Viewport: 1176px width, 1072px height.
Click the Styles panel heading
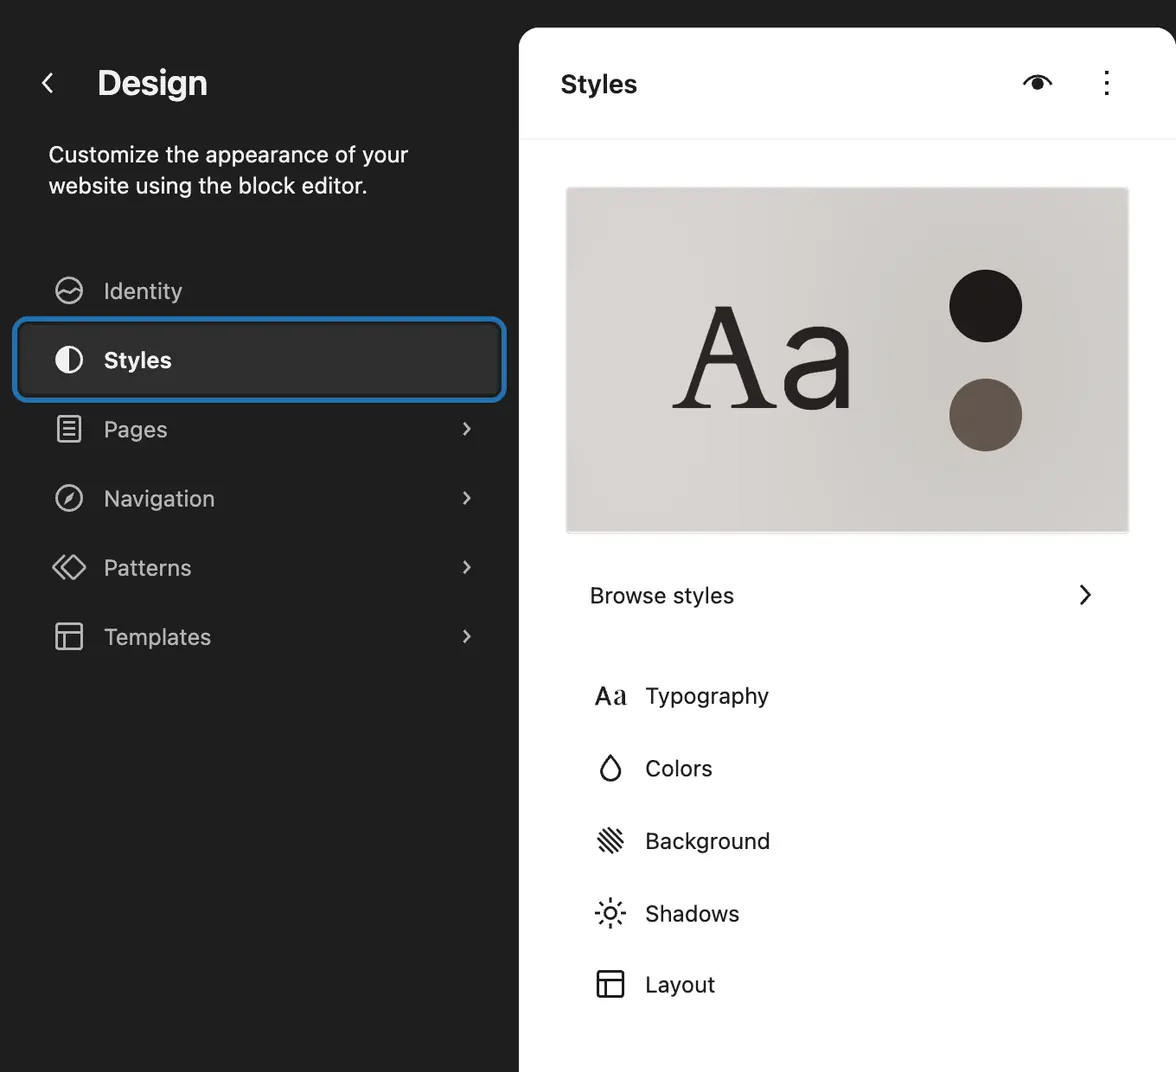tap(598, 85)
